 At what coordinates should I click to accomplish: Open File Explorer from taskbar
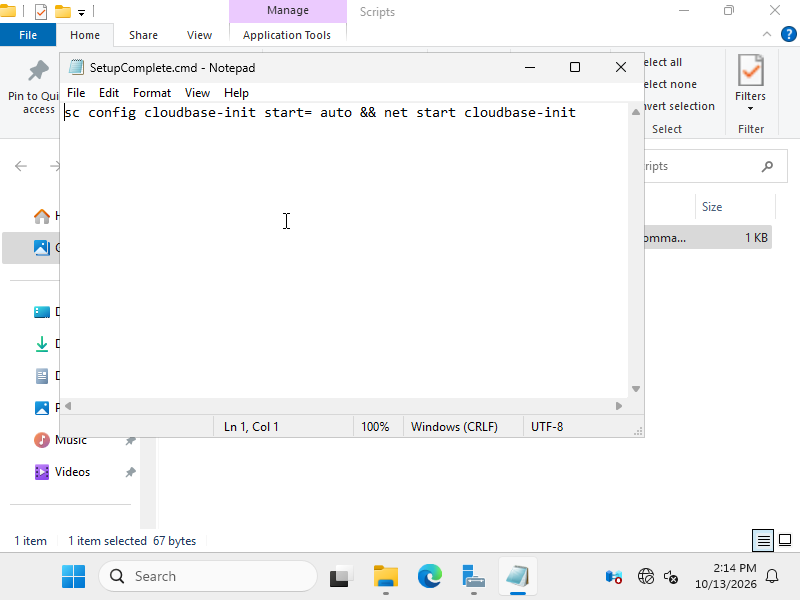click(386, 577)
